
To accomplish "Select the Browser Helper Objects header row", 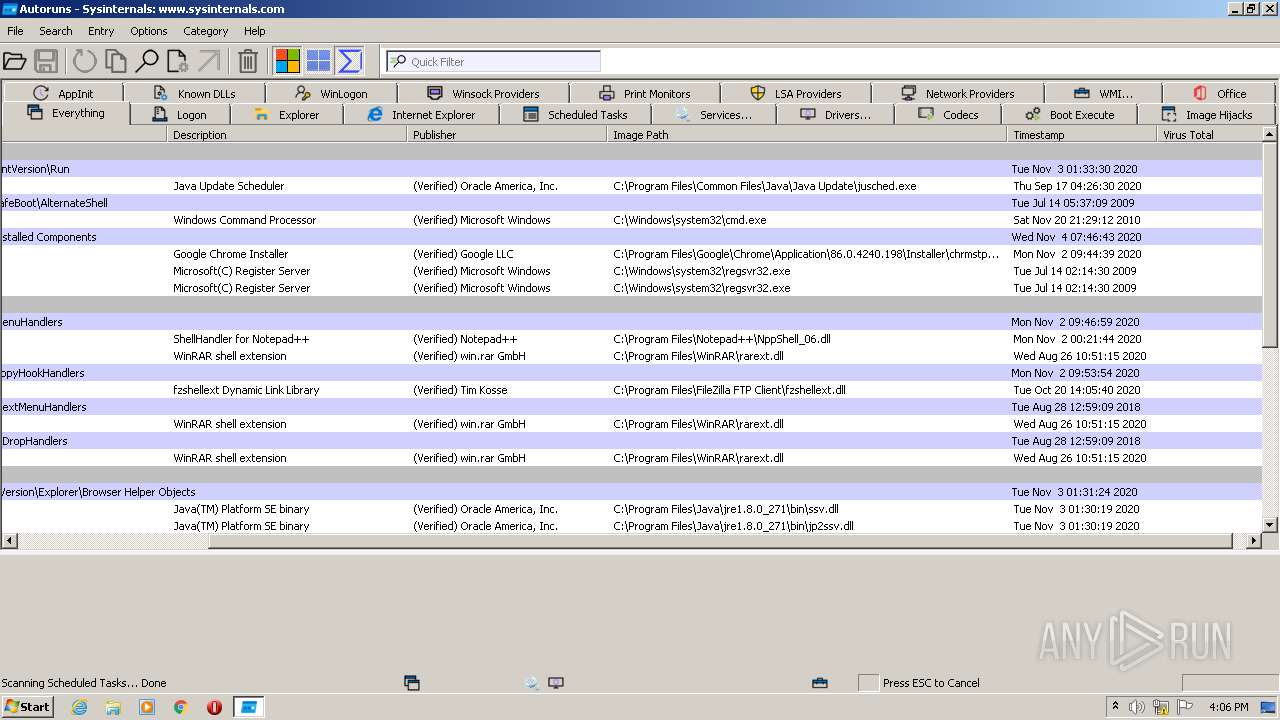I will point(632,492).
